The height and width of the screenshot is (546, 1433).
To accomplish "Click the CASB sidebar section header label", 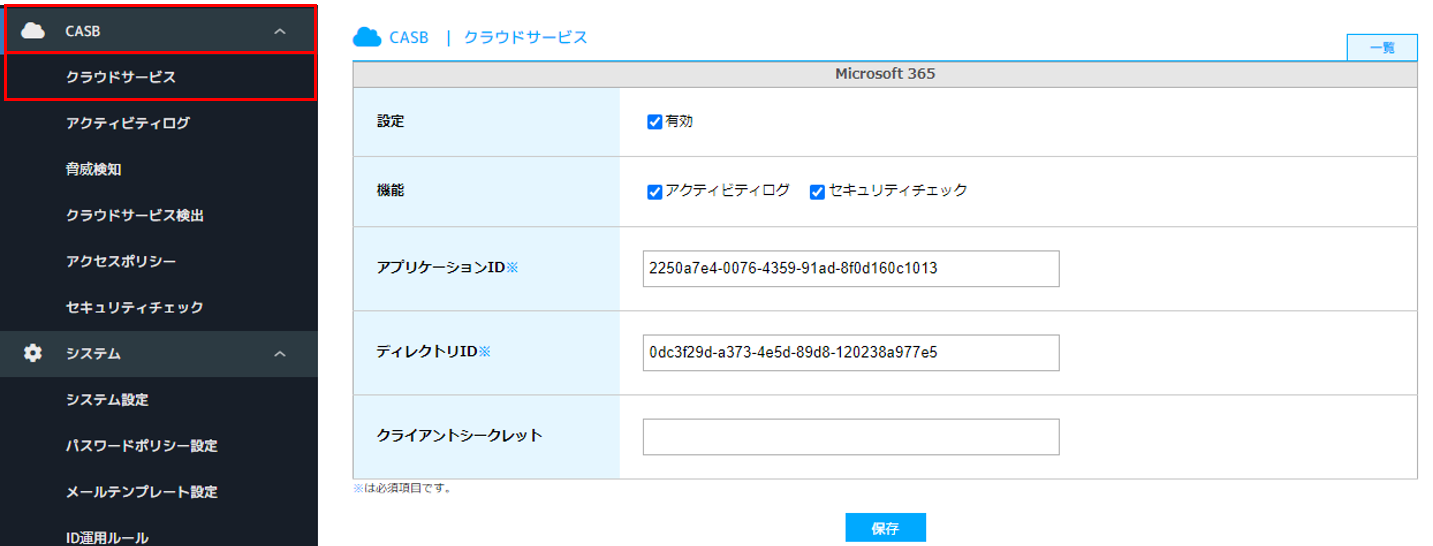I will click(83, 31).
